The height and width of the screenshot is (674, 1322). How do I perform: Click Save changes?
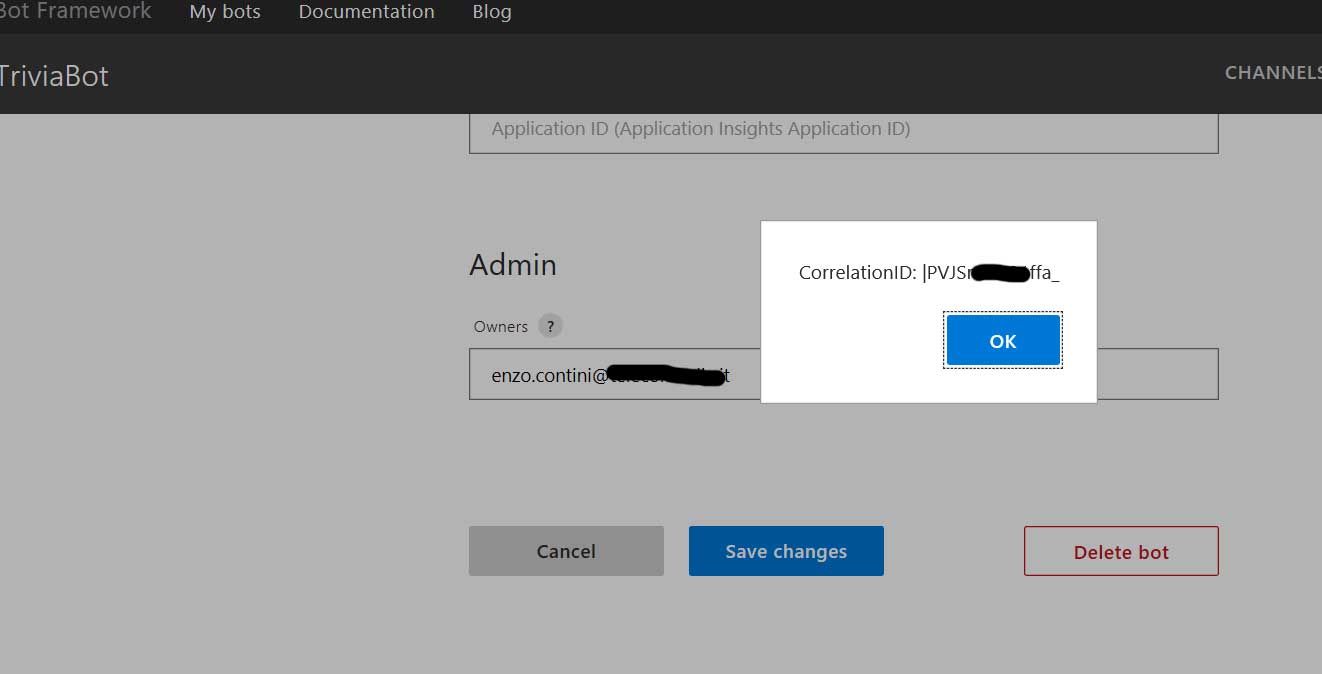(x=786, y=551)
